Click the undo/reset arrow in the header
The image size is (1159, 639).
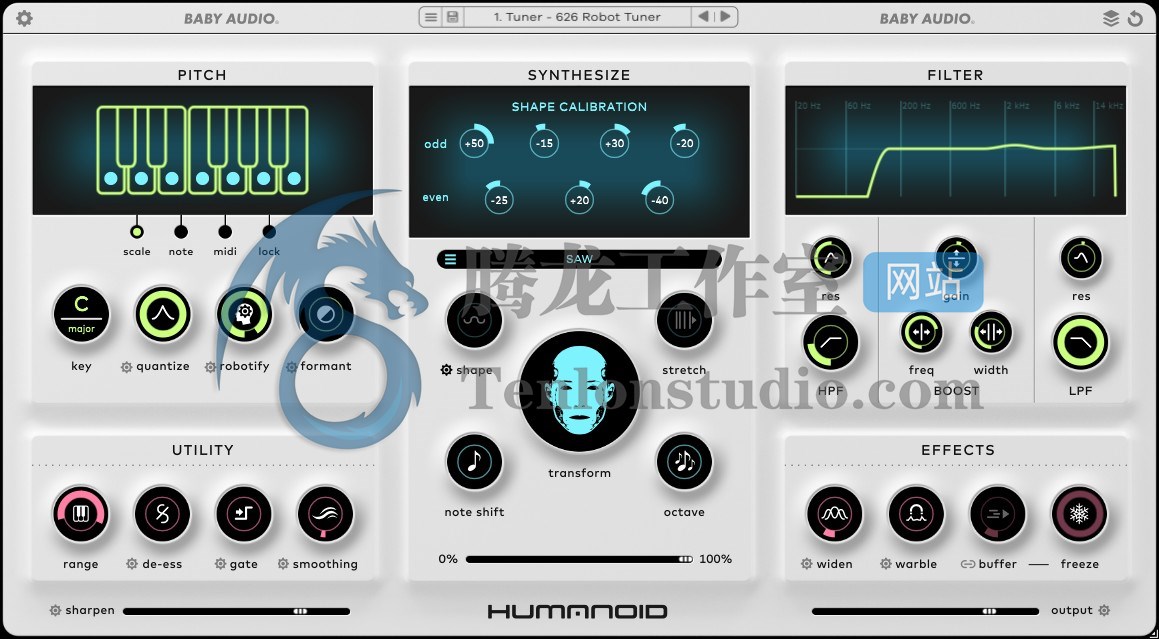click(1135, 18)
